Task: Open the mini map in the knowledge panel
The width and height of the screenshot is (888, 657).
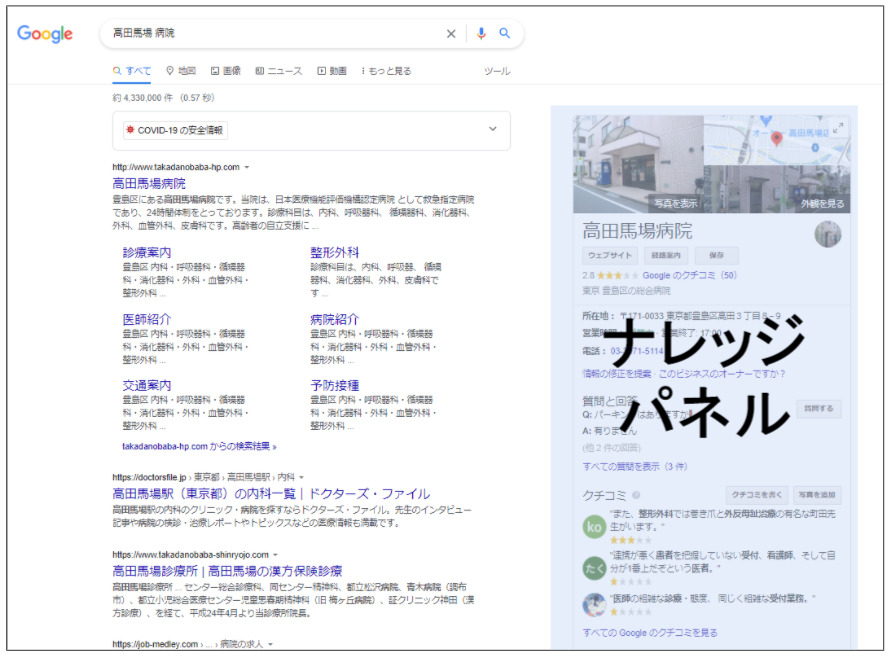Action: [x=777, y=140]
